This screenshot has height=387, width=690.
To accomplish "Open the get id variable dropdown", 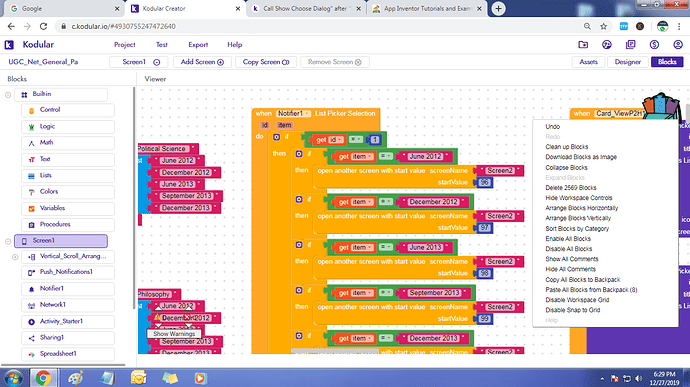I will click(336, 140).
